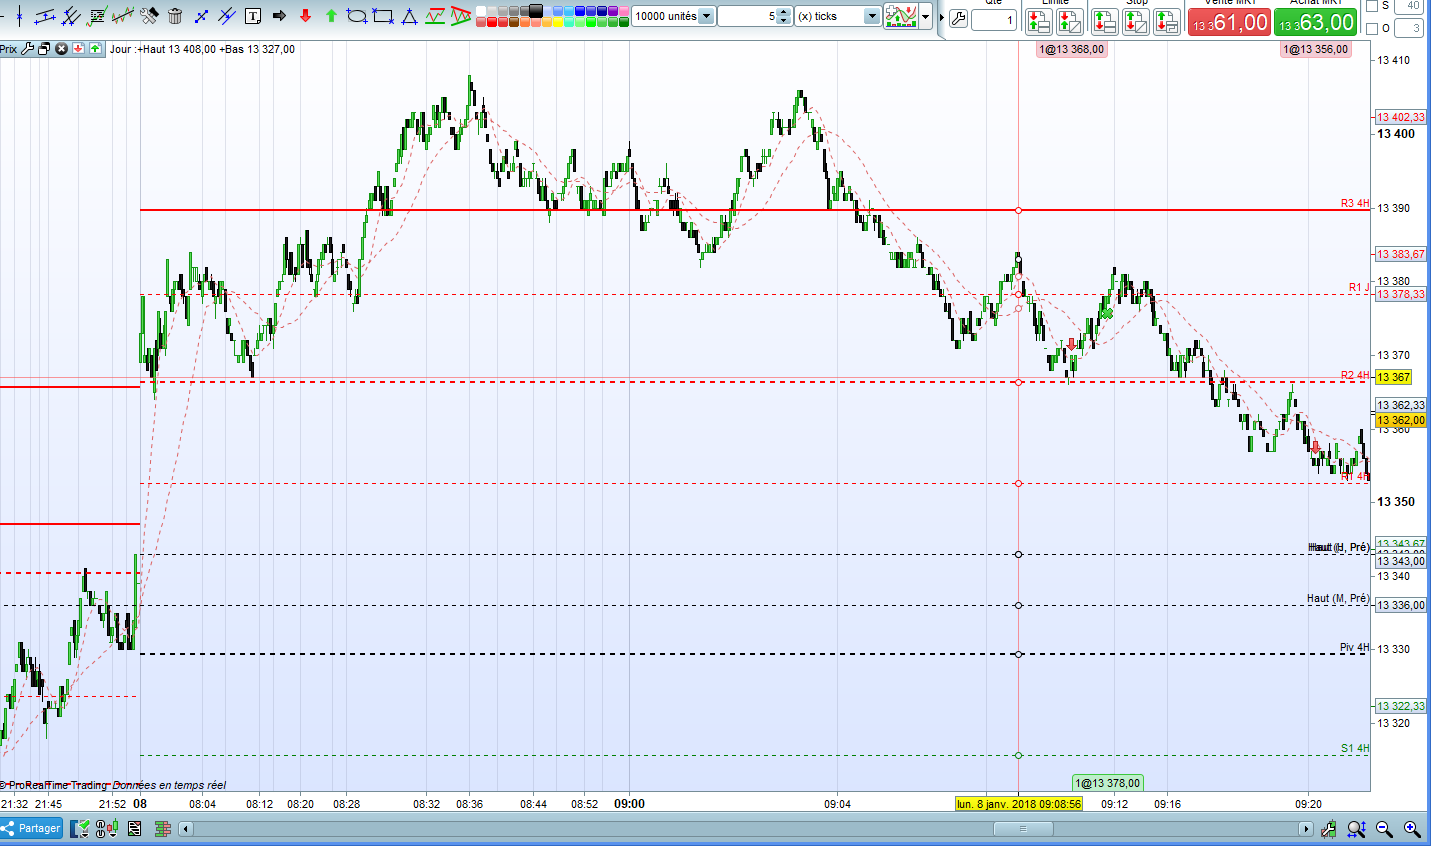1431x846 pixels.
Task: Click the trash can to delete drawings
Action: point(175,16)
